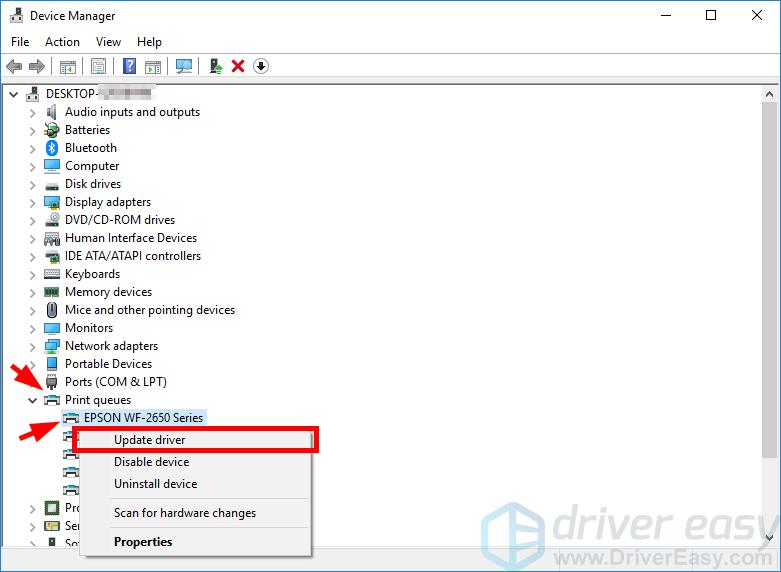
Task: Click the red X Uninstall device icon
Action: pyautogui.click(x=238, y=66)
